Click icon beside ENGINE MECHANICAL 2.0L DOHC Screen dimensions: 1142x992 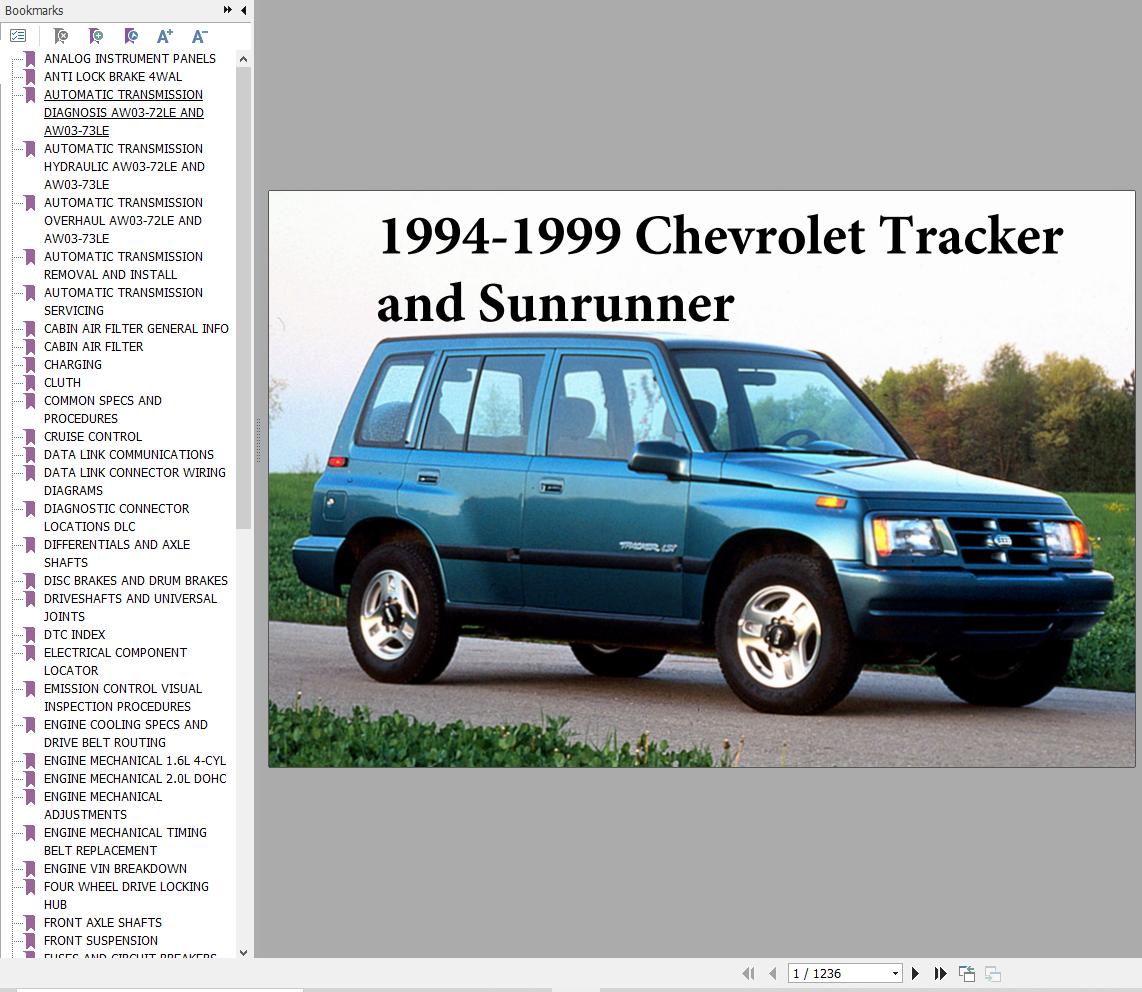point(30,779)
